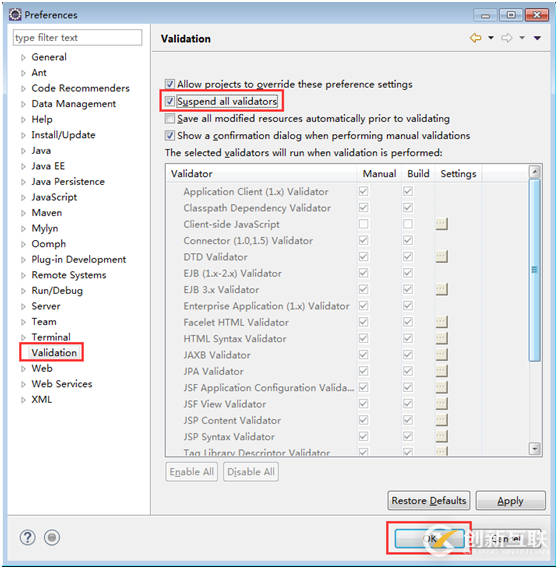Viewport: 558px width, 569px height.
Task: Open the help question mark icon
Action: click(x=28, y=537)
